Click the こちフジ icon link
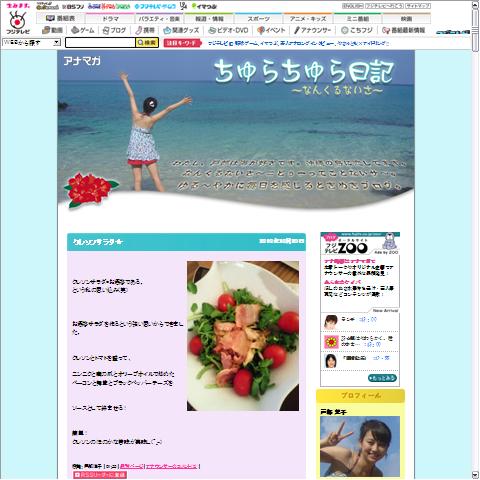 357,30
